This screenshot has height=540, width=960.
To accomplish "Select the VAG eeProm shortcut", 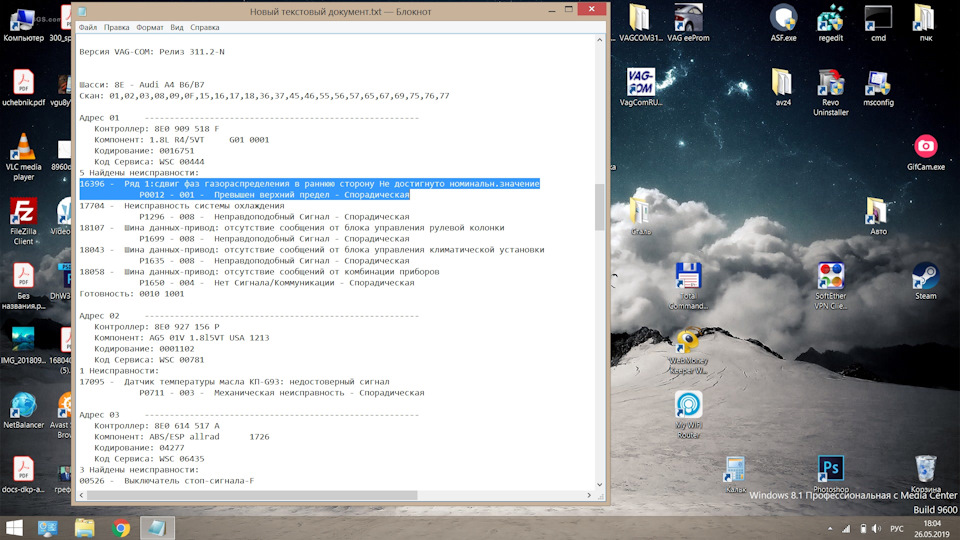I will (x=688, y=23).
